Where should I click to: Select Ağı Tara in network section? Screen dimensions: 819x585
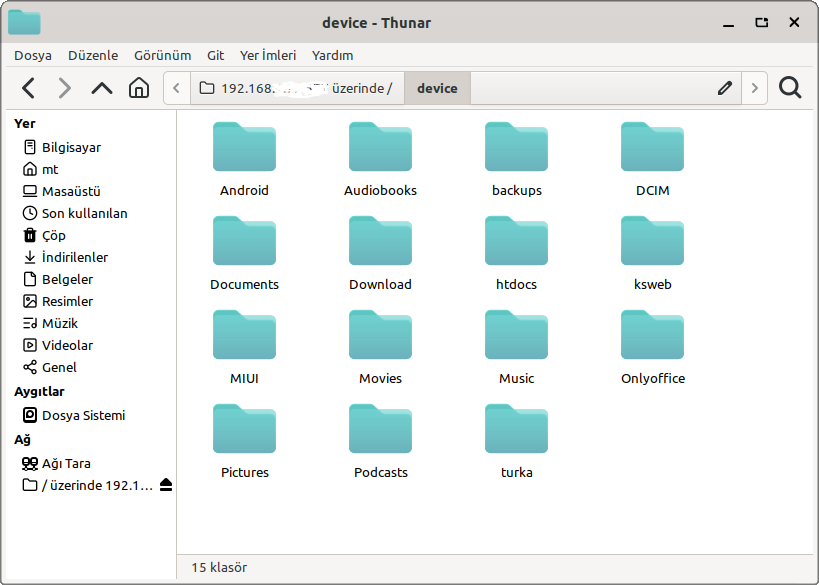point(66,463)
